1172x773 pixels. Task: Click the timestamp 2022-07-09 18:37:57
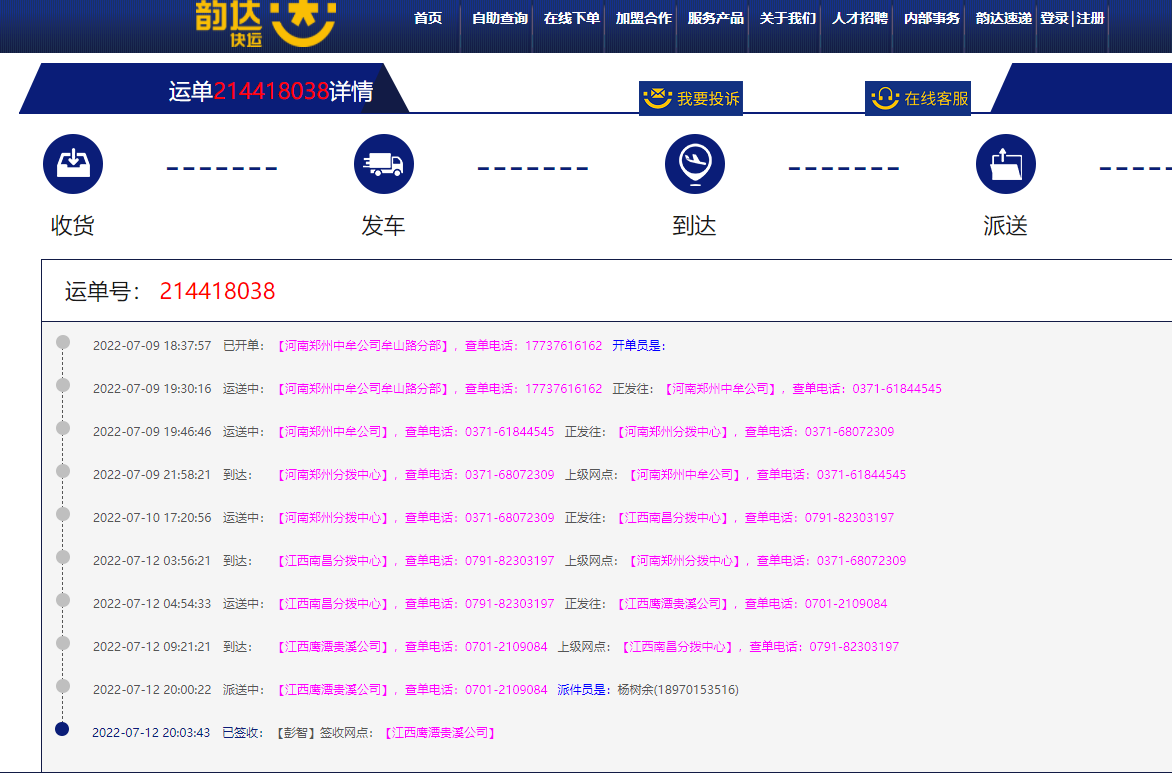click(152, 345)
